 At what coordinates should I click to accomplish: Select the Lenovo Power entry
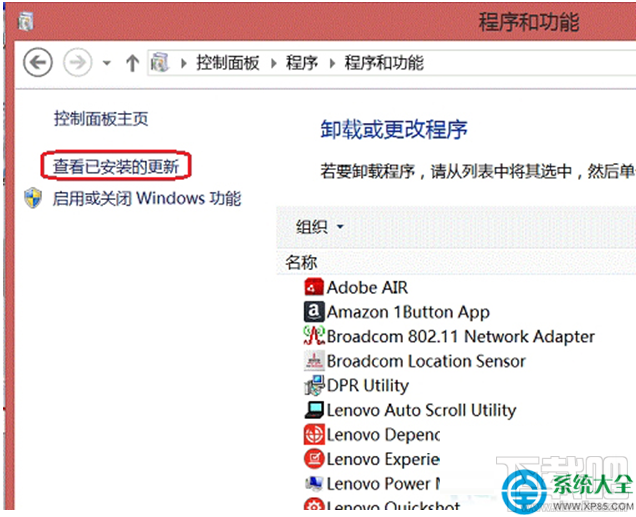click(x=383, y=483)
